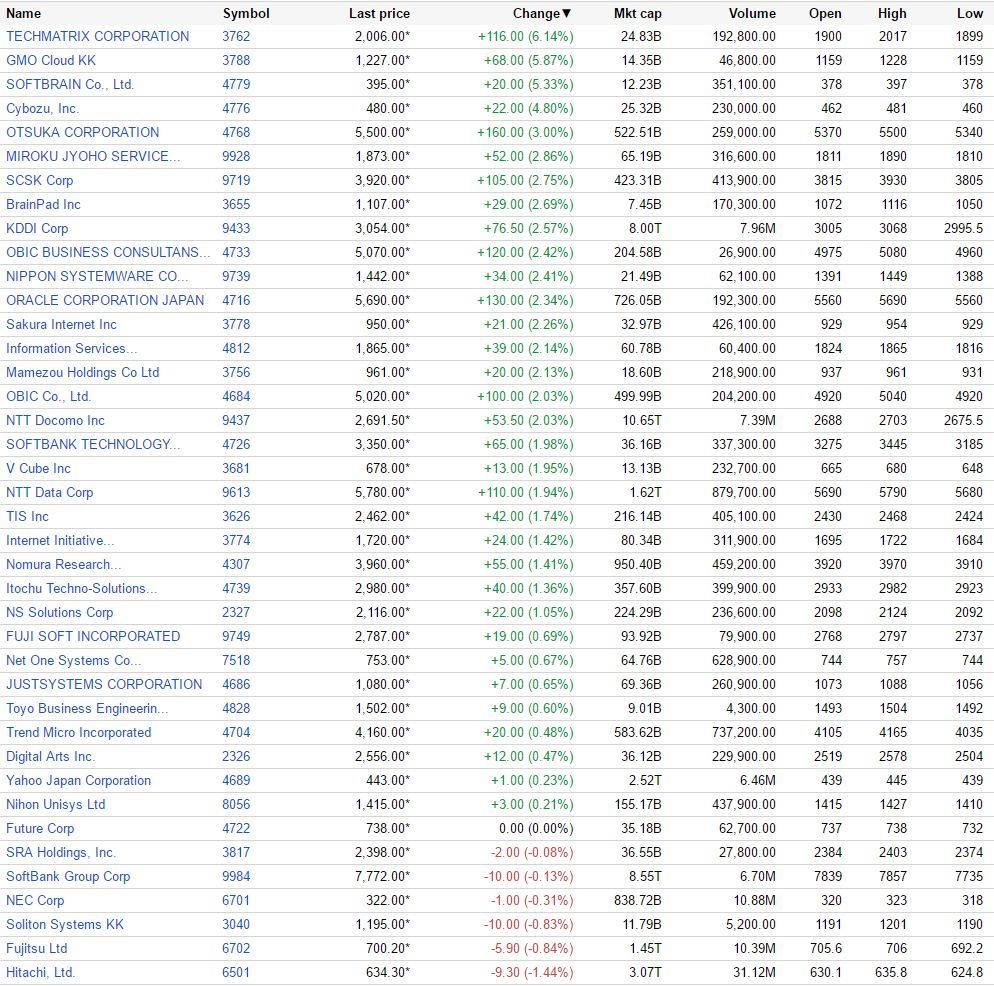Select SoftBank Group market cap 8.55T
This screenshot has width=994, height=986.
pyautogui.click(x=645, y=877)
